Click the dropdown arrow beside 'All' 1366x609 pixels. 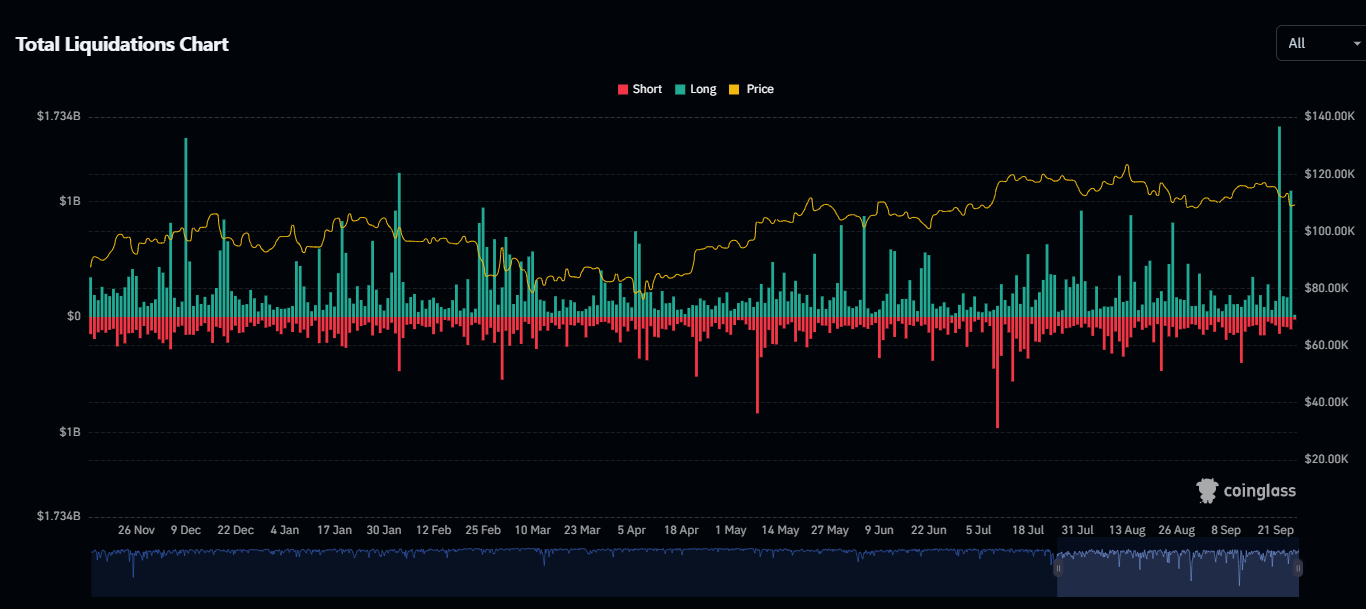coord(1356,44)
